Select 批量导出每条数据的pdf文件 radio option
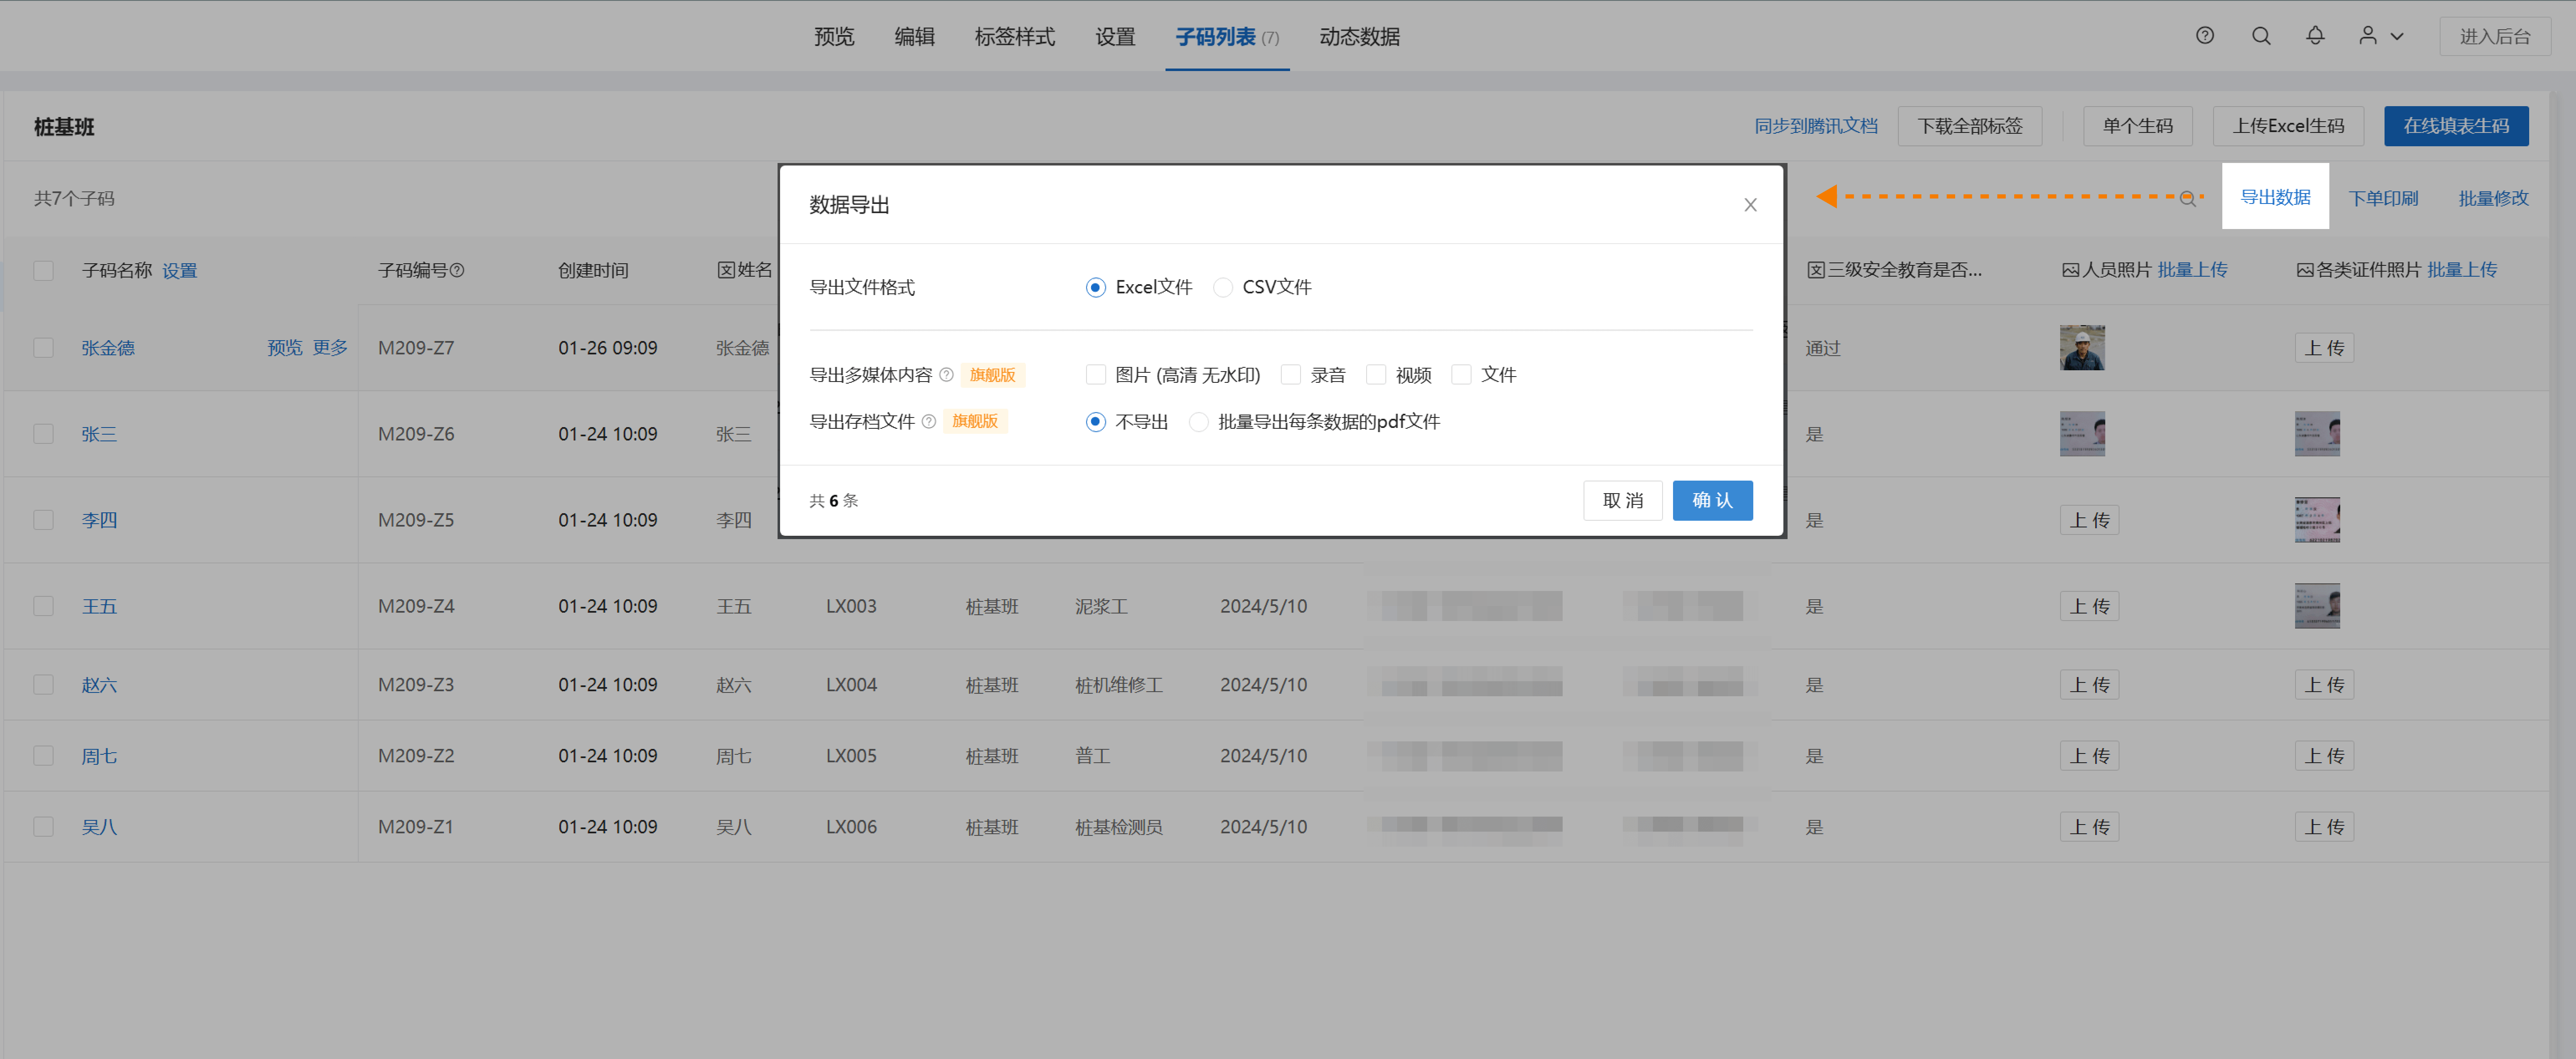Image resolution: width=2576 pixels, height=1059 pixels. pos(1199,422)
